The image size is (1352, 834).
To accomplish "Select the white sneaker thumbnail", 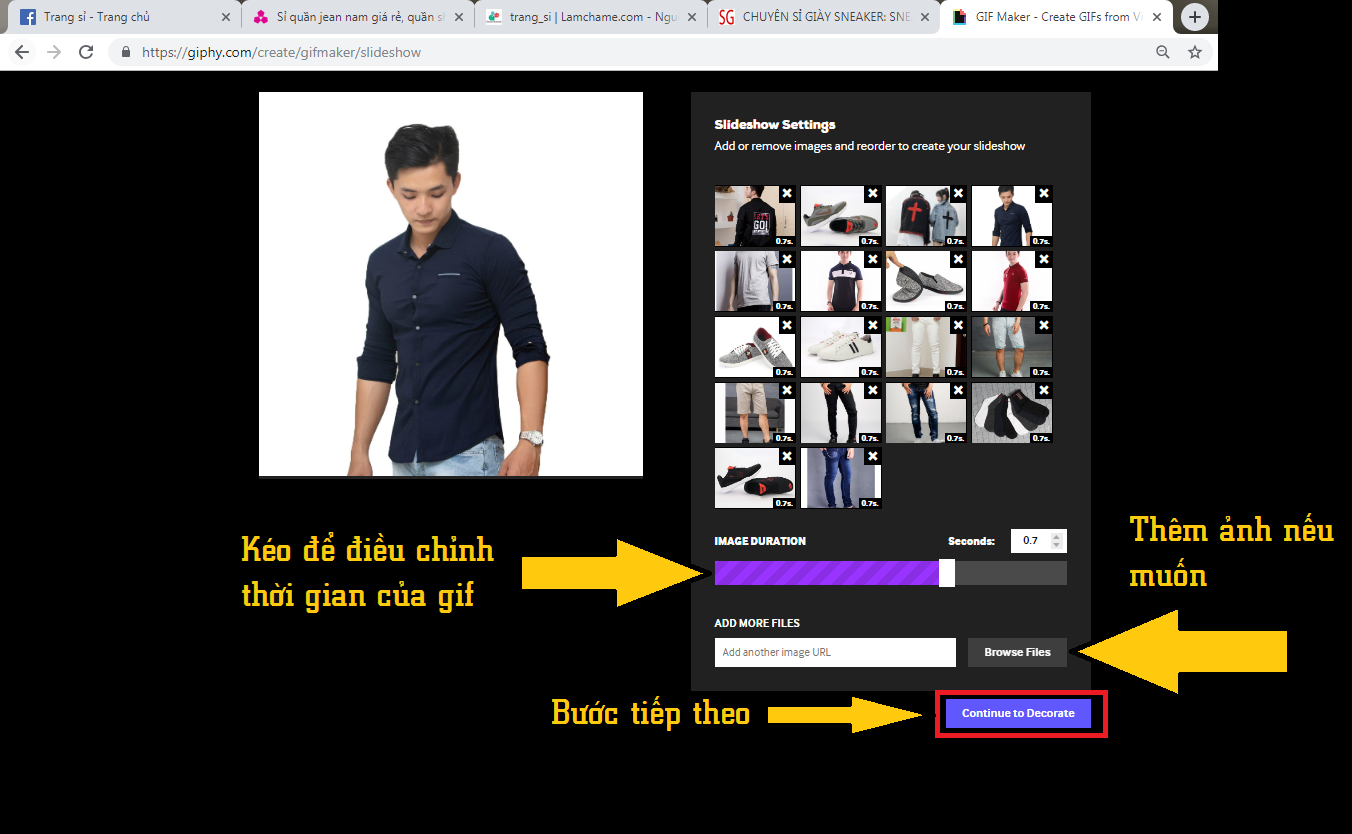I will coord(840,347).
